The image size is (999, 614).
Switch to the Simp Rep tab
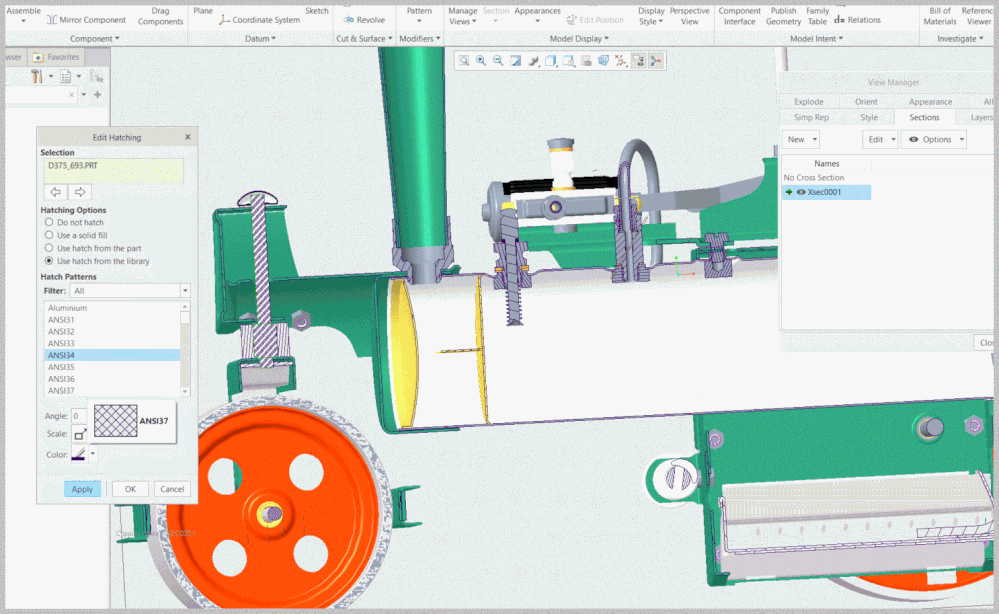(x=811, y=117)
